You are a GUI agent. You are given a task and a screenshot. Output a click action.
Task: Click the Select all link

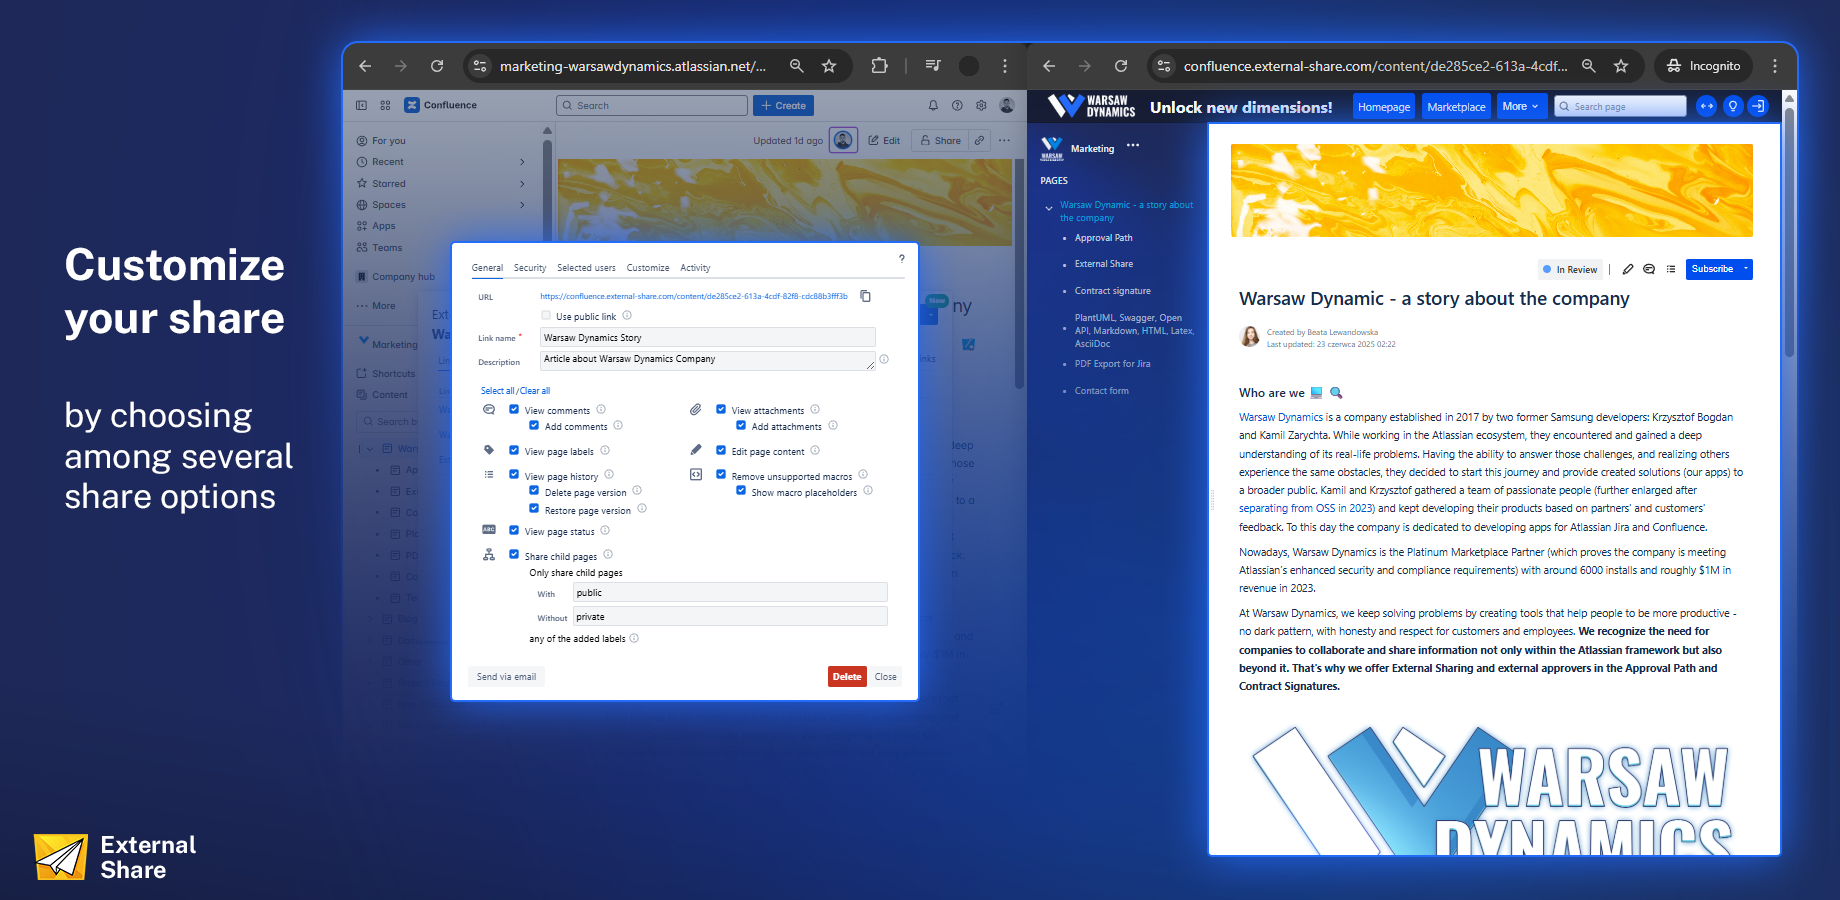tap(498, 391)
